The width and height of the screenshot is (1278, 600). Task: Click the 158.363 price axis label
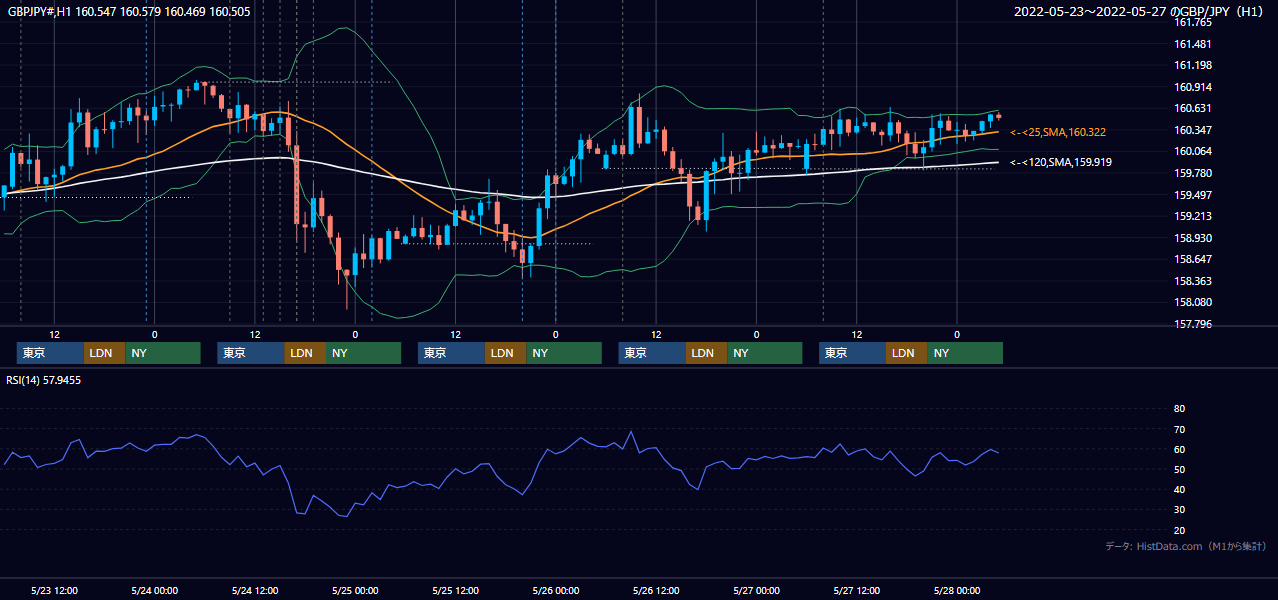click(x=1193, y=281)
